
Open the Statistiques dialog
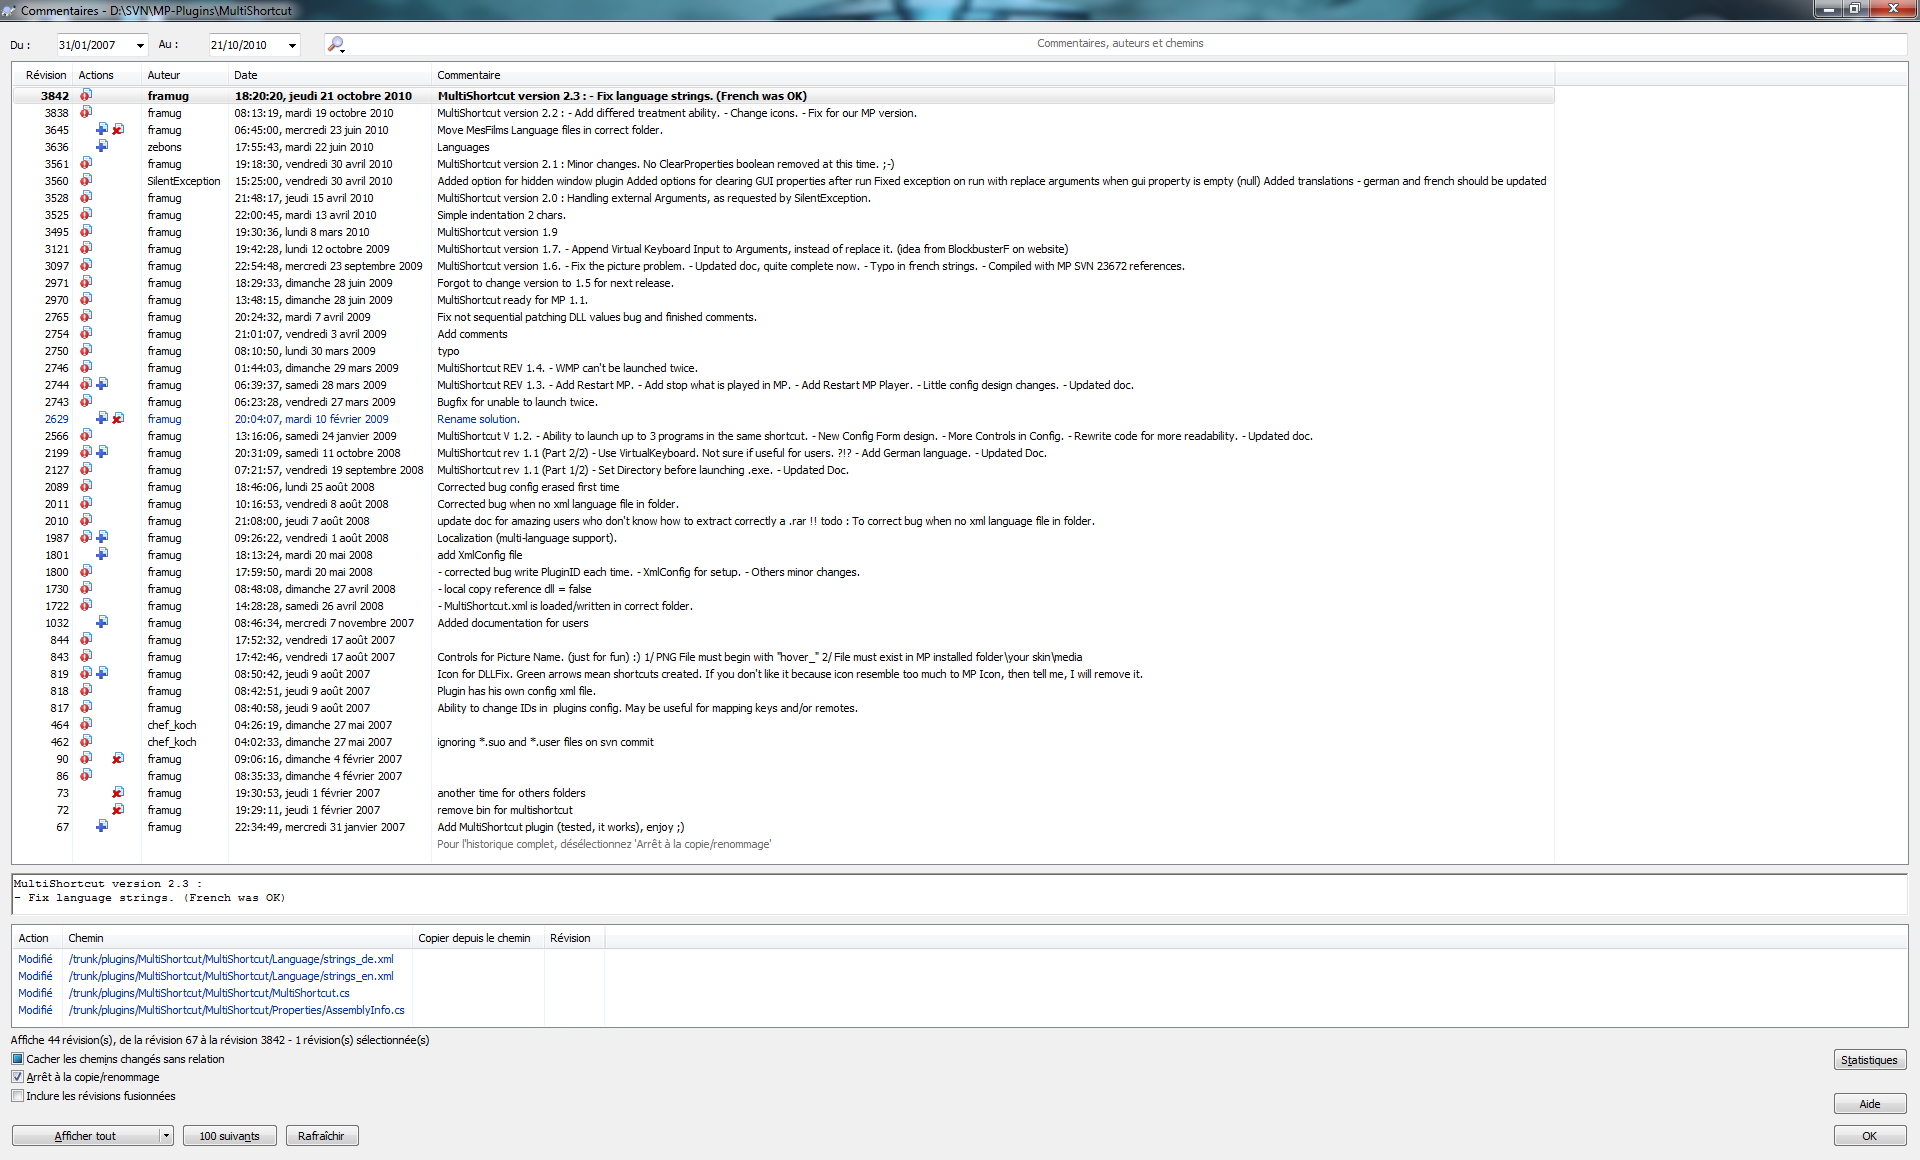click(x=1869, y=1060)
